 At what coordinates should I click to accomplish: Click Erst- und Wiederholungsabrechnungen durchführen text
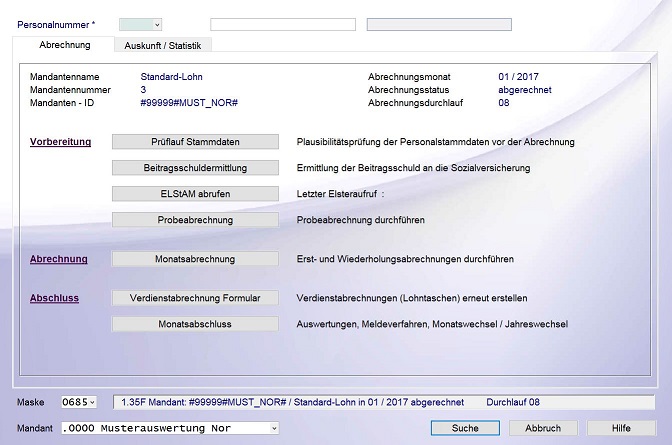[x=405, y=259]
